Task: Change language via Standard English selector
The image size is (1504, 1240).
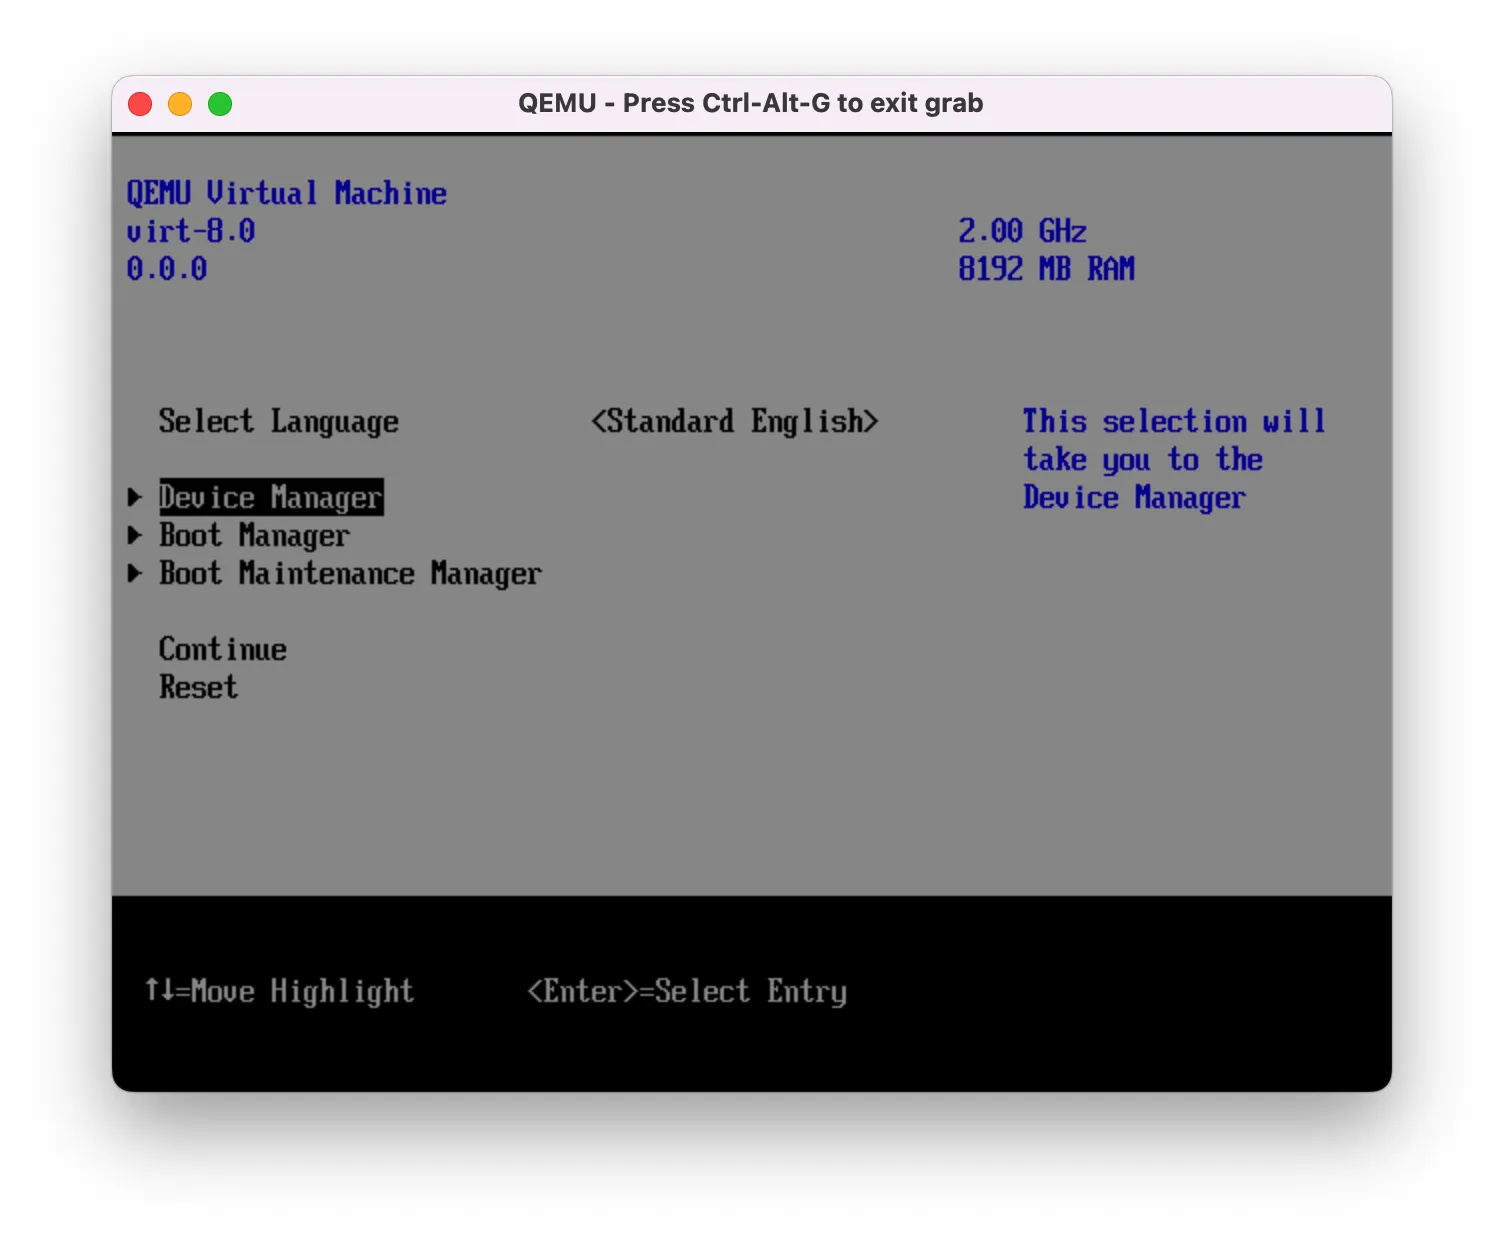Action: pos(735,421)
